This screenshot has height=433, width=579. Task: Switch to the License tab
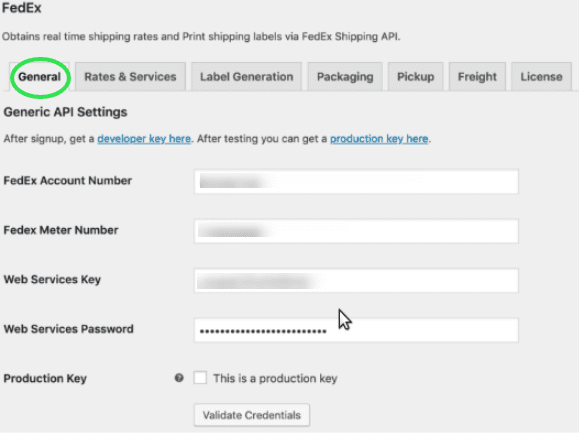coord(542,77)
